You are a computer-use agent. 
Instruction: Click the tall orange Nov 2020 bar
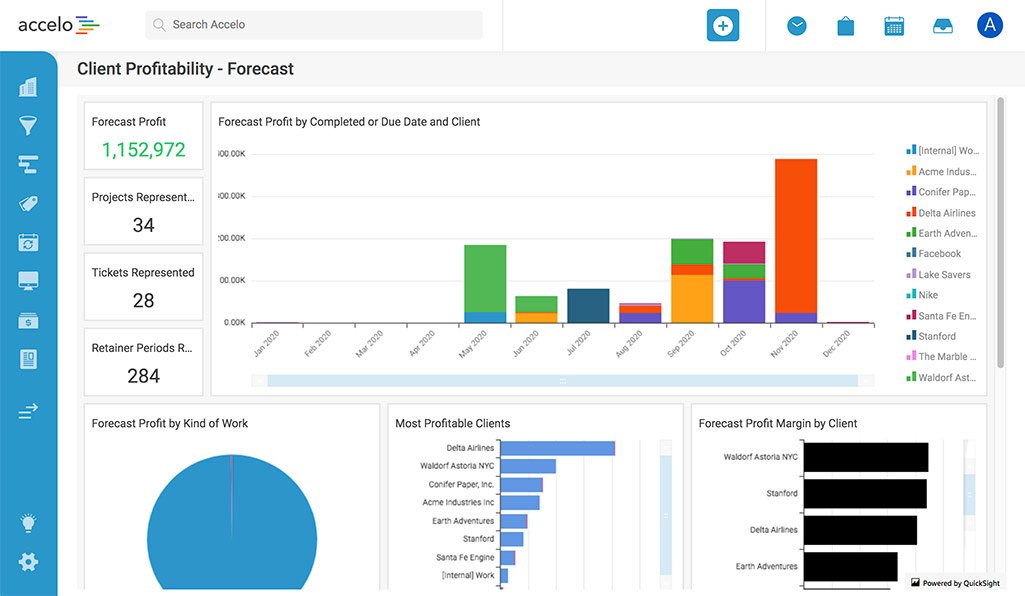[x=796, y=235]
